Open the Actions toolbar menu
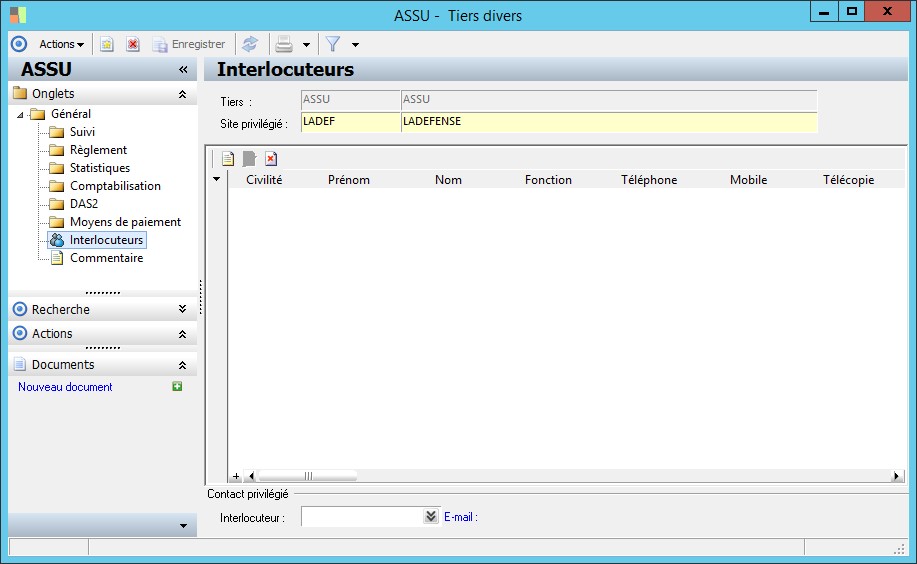The height and width of the screenshot is (564, 917). click(x=61, y=44)
